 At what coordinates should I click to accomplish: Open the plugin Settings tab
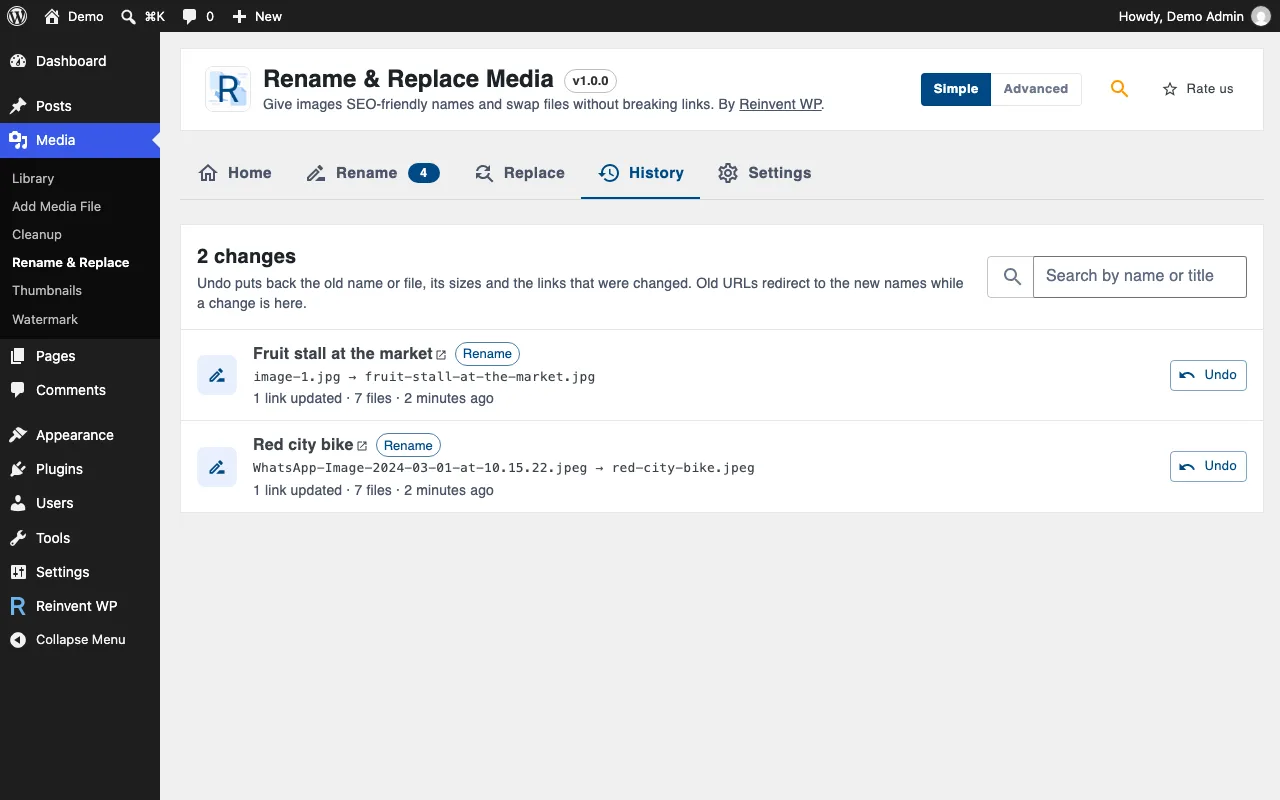(765, 173)
